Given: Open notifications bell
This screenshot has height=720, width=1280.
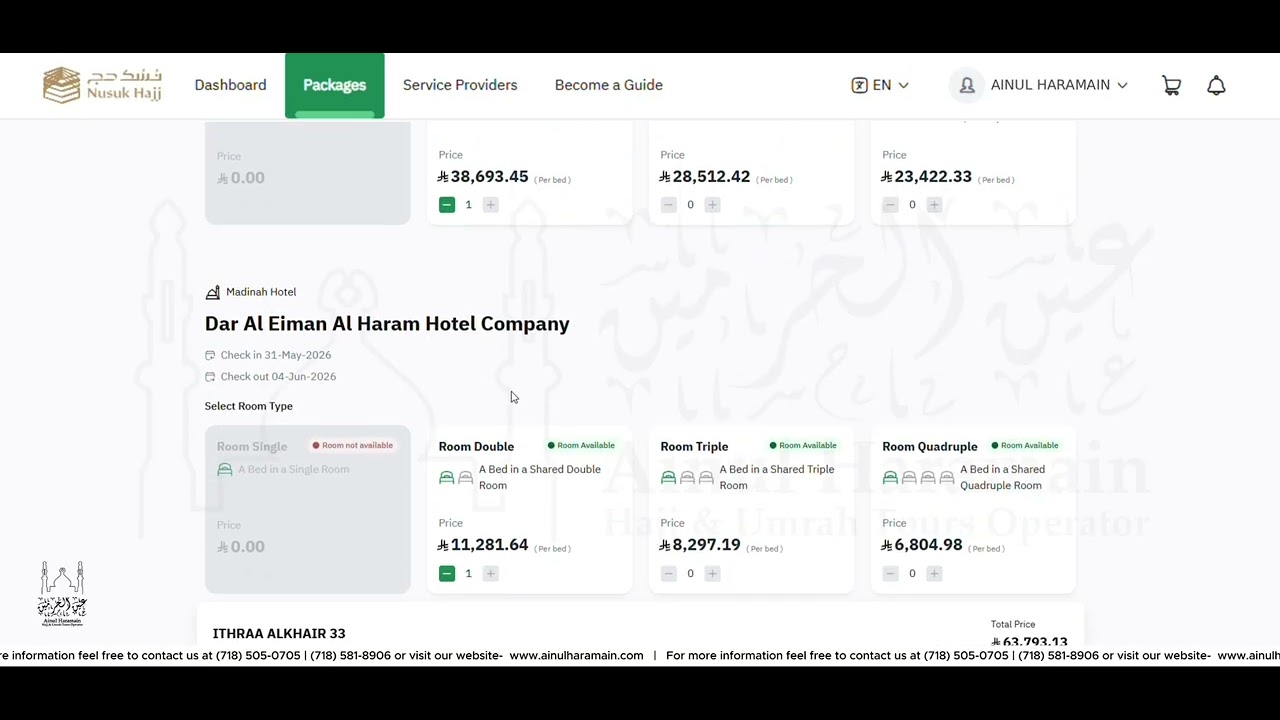Looking at the screenshot, I should coord(1216,85).
